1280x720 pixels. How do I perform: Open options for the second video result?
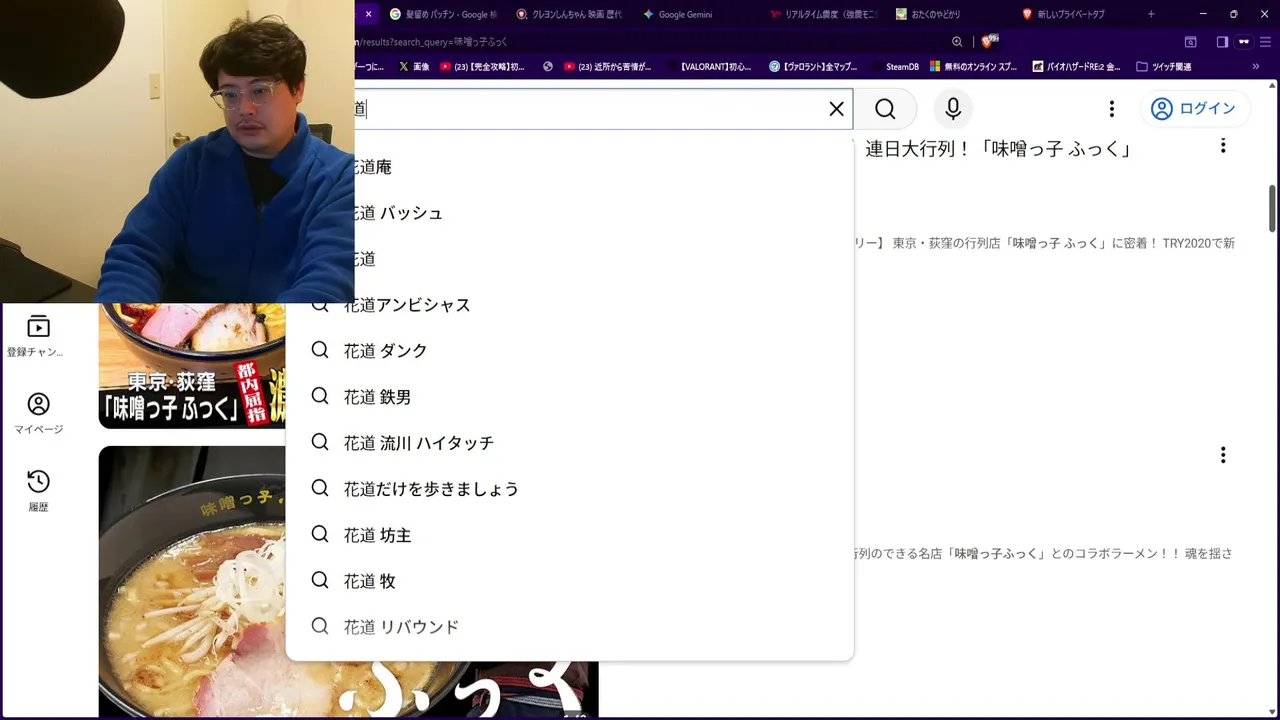tap(1222, 455)
